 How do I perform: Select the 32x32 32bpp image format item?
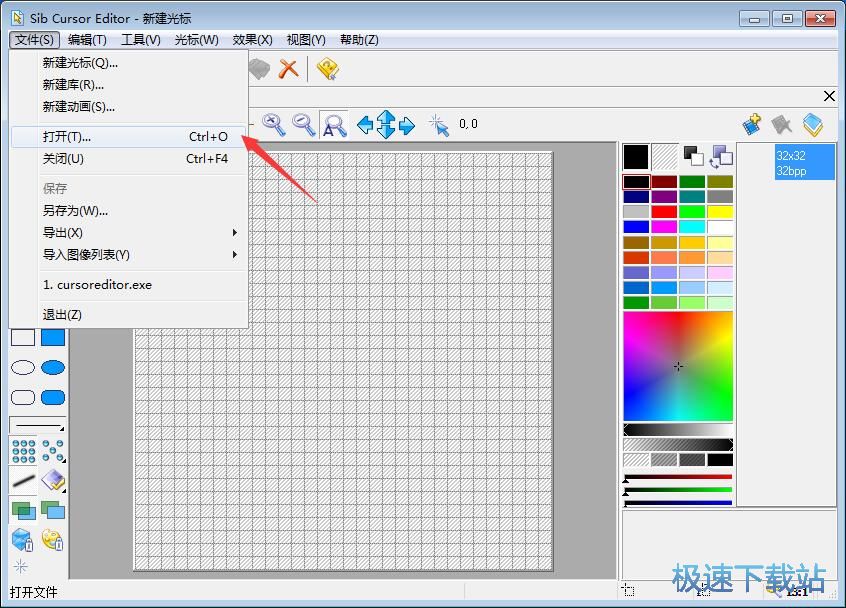tap(804, 163)
